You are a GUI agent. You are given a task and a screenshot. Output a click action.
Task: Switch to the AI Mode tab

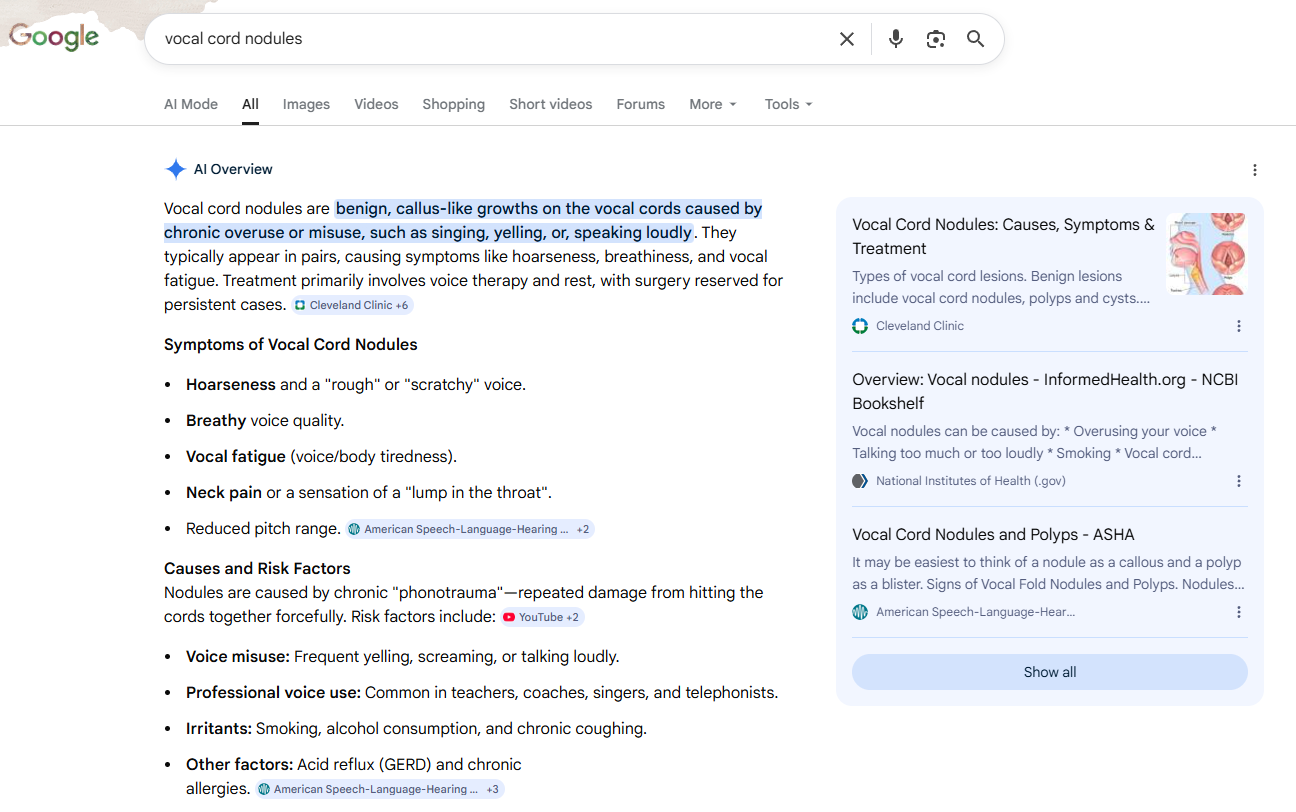coord(191,104)
